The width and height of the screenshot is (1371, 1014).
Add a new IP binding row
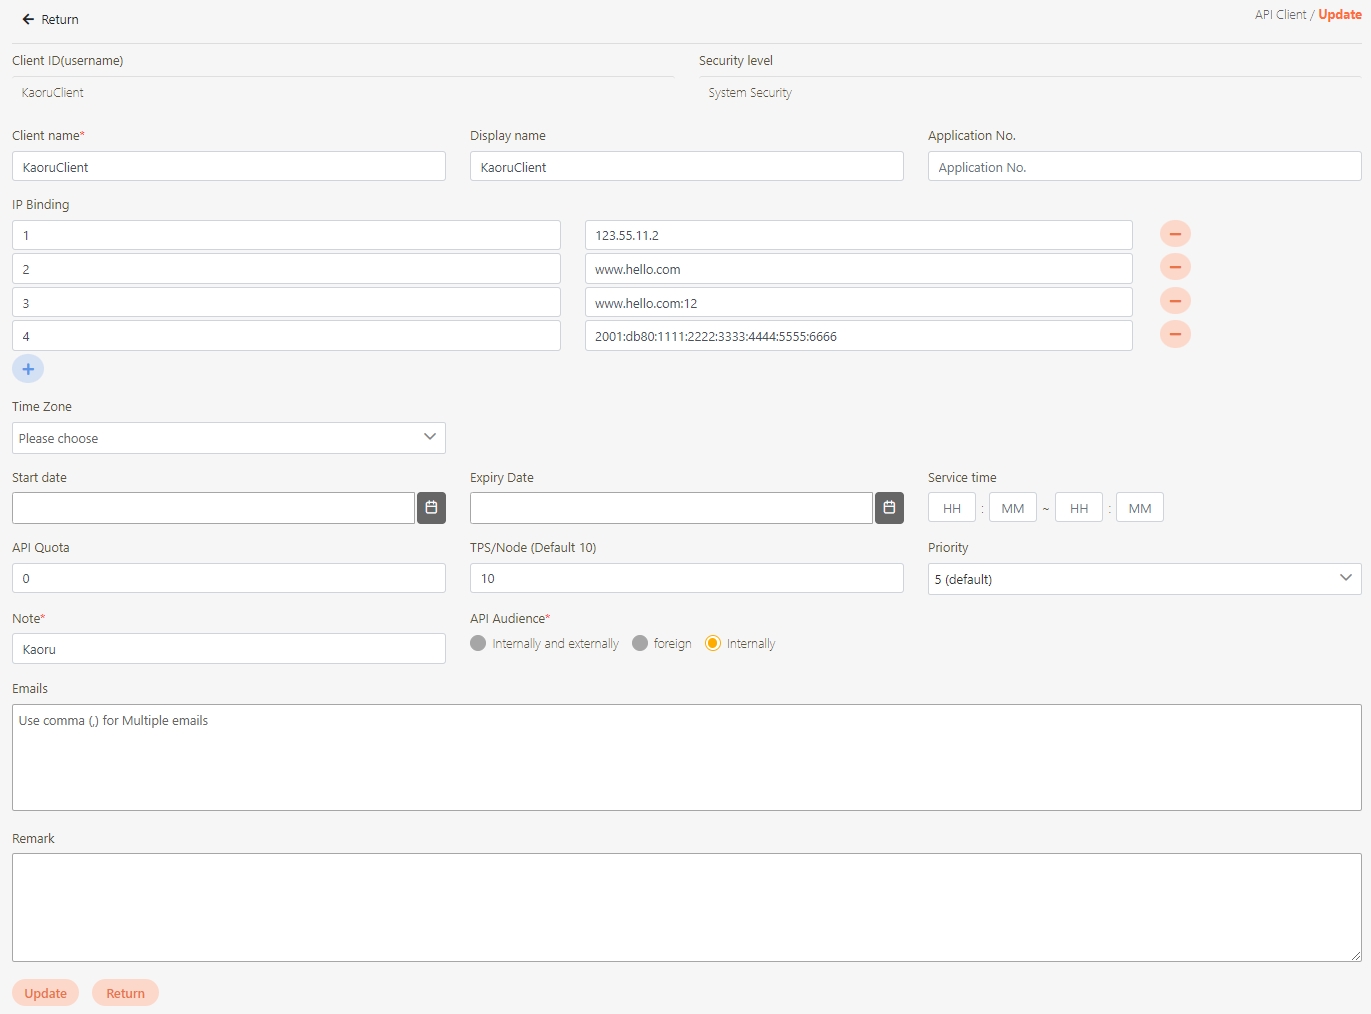tap(28, 369)
